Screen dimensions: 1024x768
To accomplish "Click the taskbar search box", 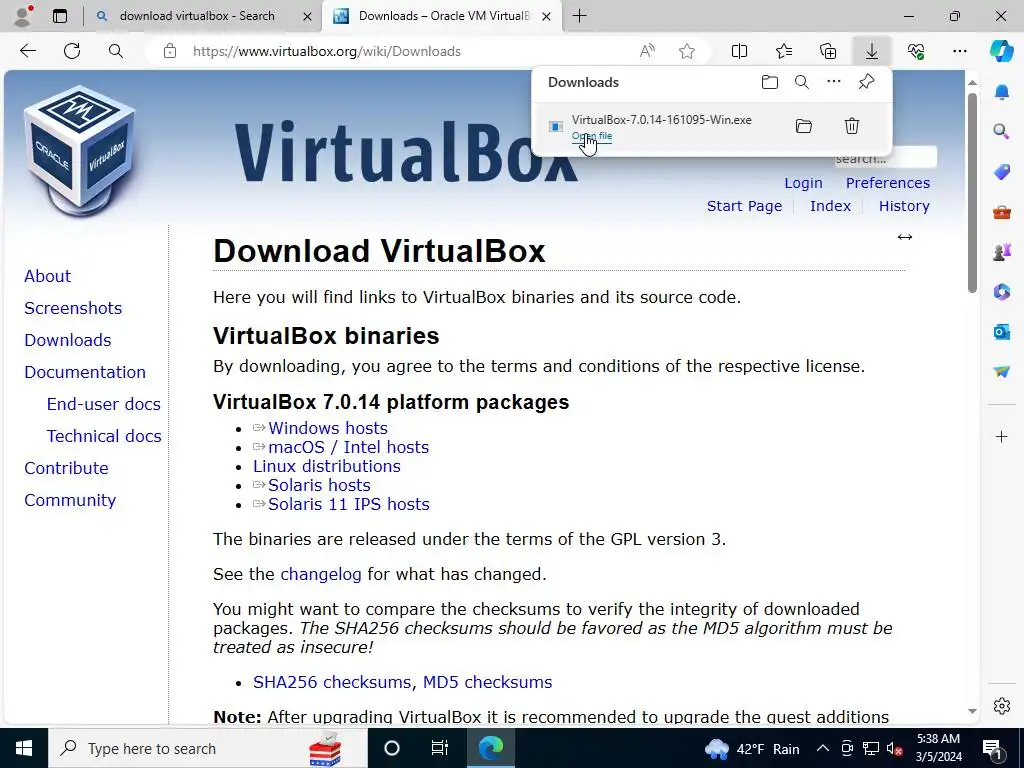I will (208, 748).
